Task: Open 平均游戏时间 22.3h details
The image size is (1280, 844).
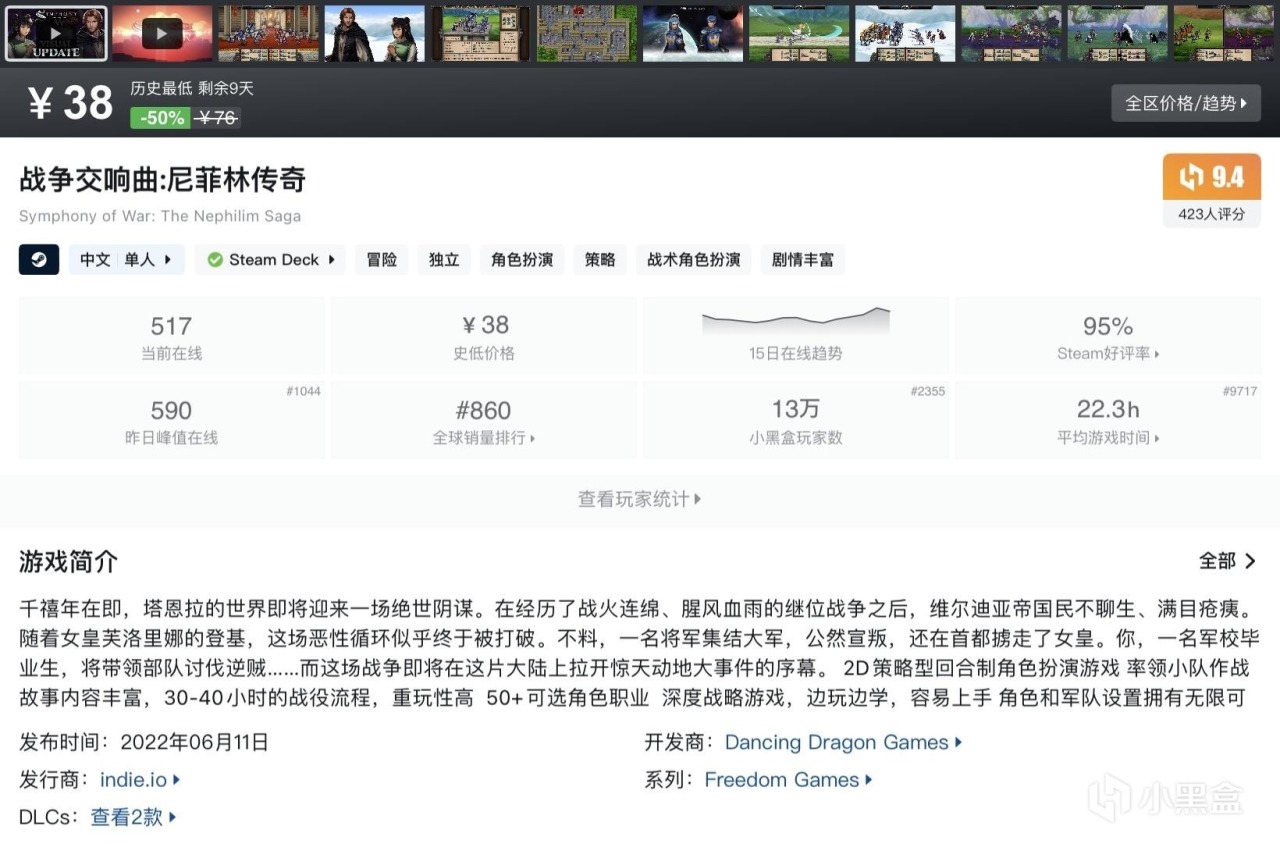Action: (1108, 419)
